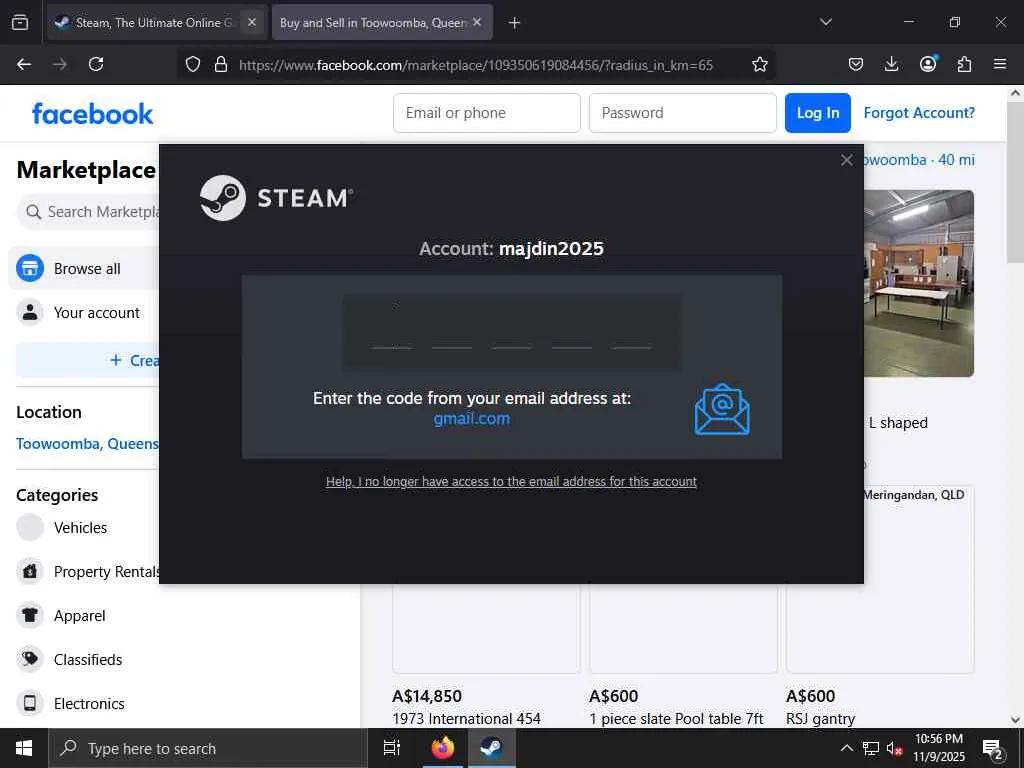Open the tracking protection shield icon

click(193, 64)
